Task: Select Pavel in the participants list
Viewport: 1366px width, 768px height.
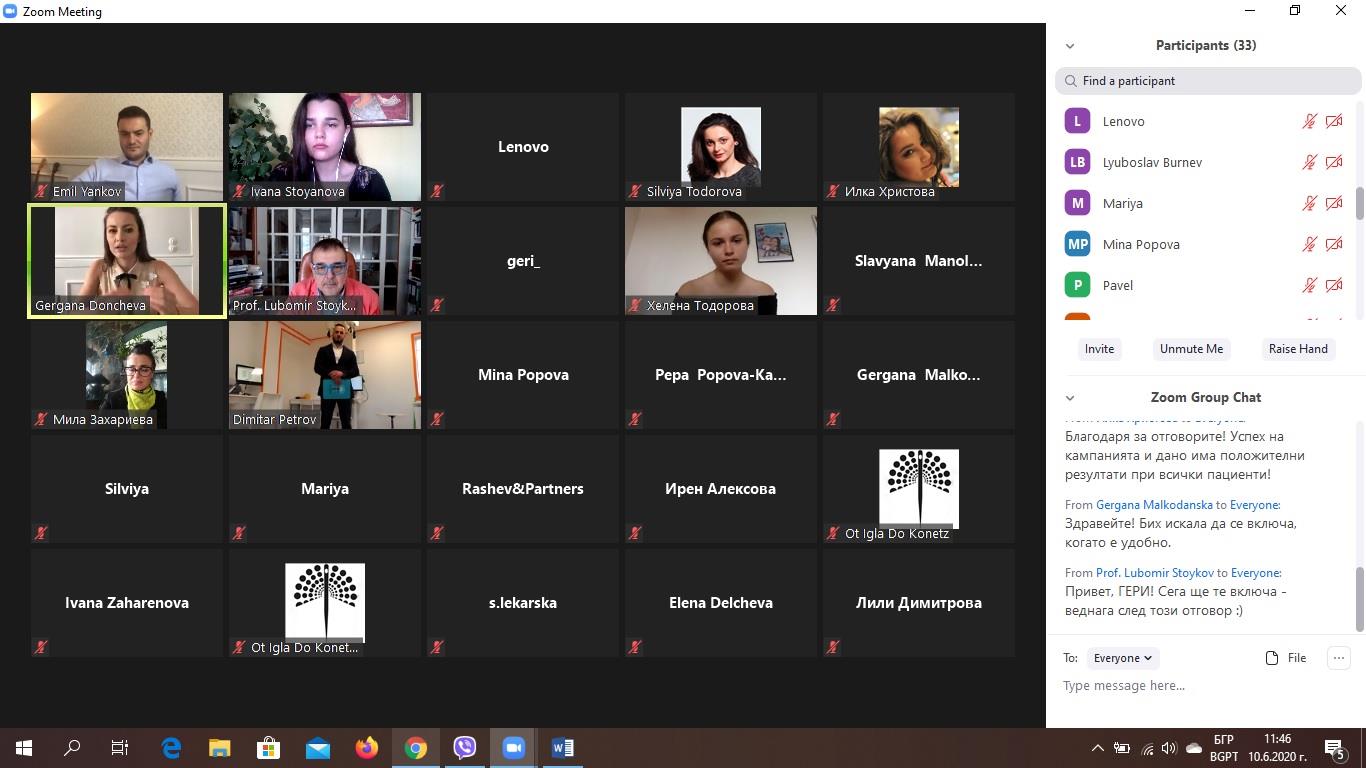Action: [x=1117, y=285]
